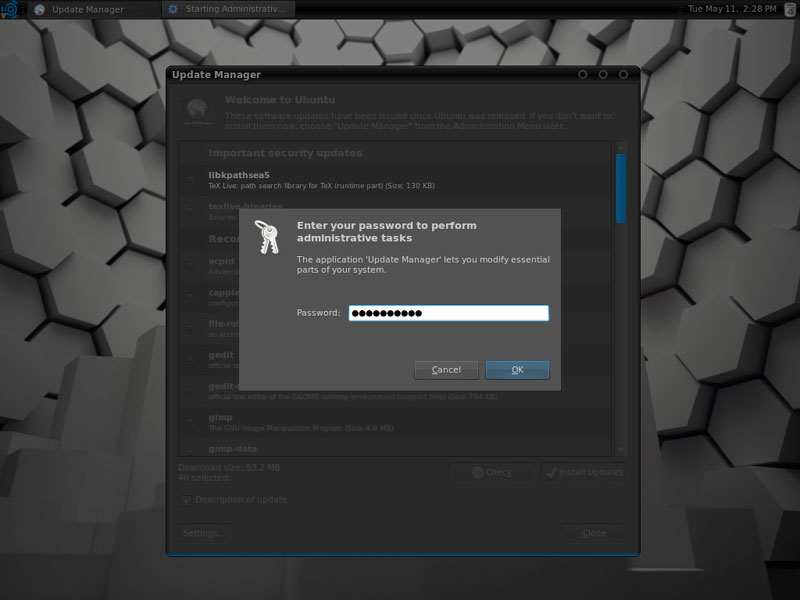
Task: Click the Update Manager globe header icon
Action: (x=197, y=112)
